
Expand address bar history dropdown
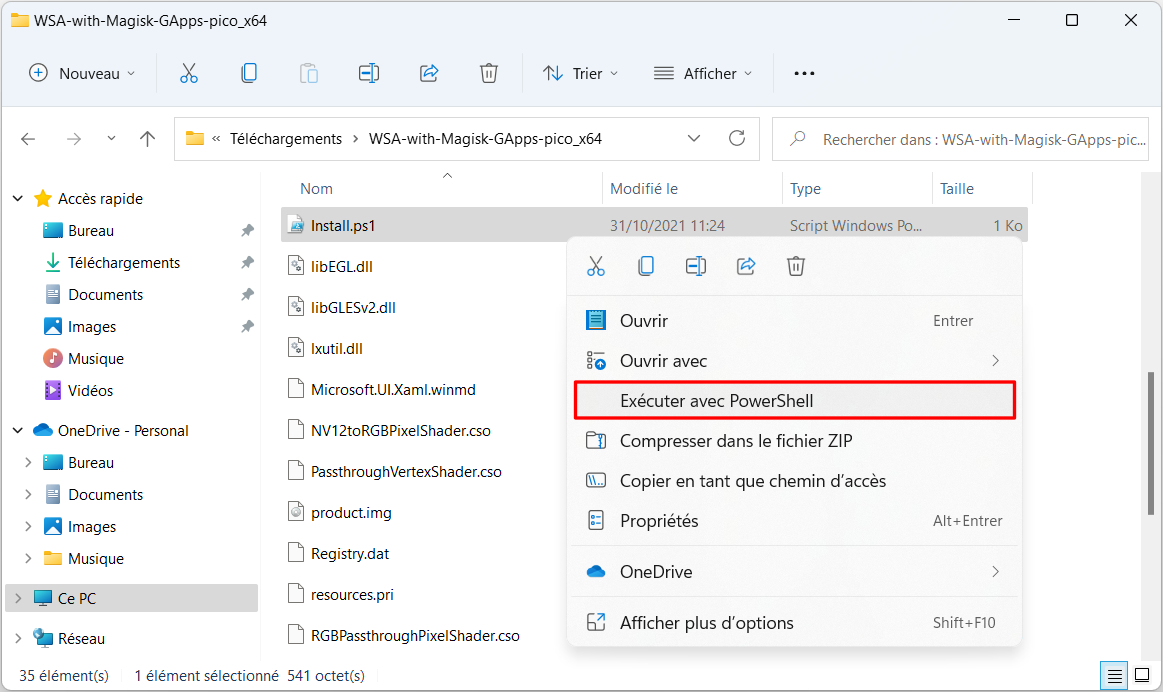pos(694,139)
